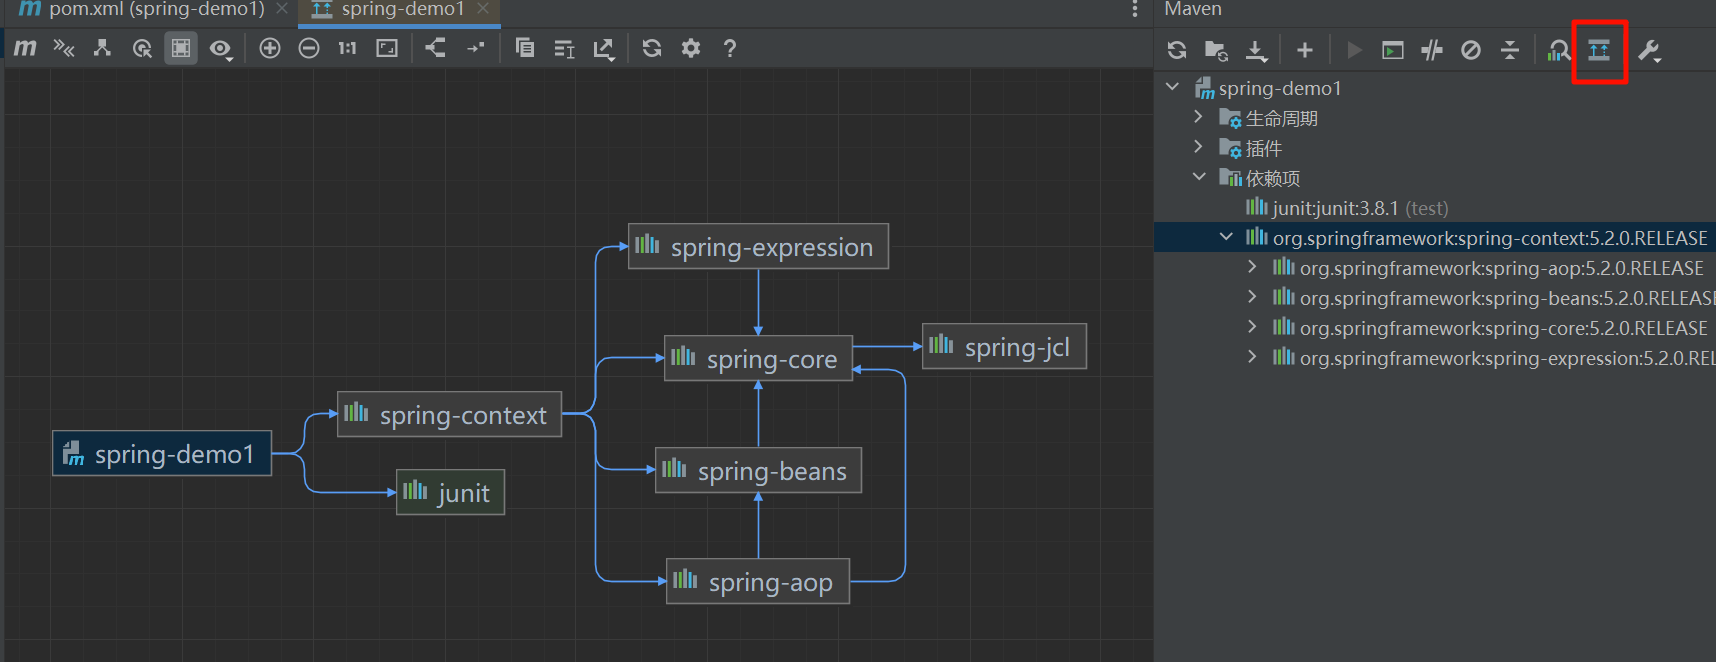Reload all Maven projects

pos(1177,50)
